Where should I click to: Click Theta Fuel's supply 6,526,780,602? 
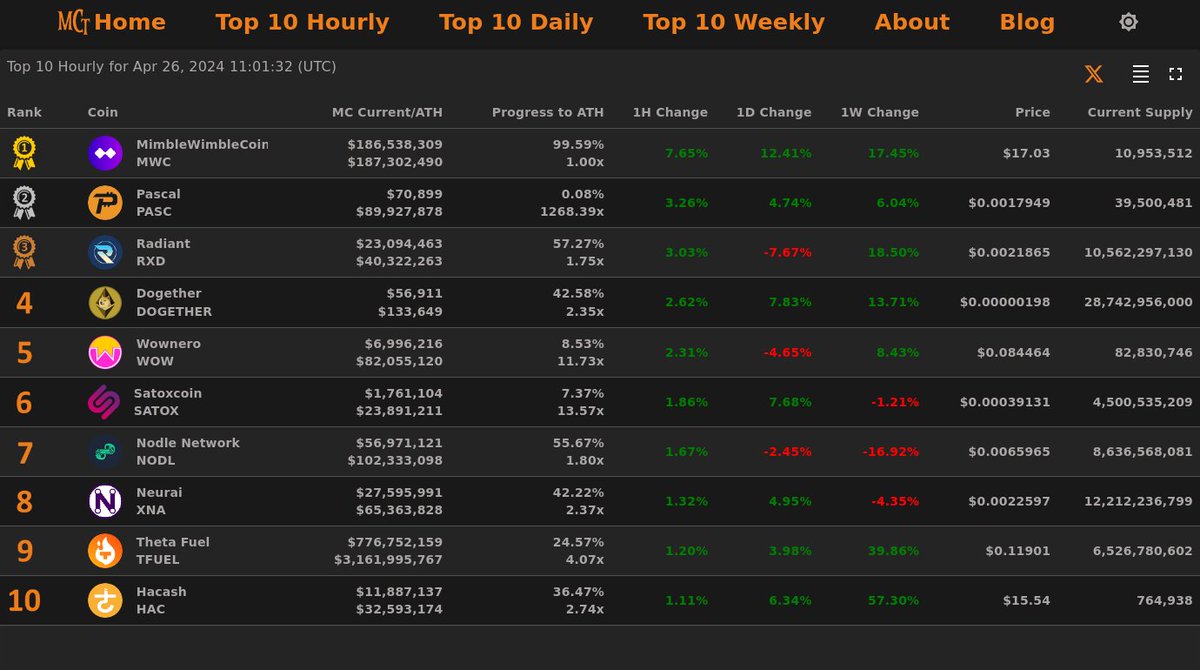[x=1139, y=551]
